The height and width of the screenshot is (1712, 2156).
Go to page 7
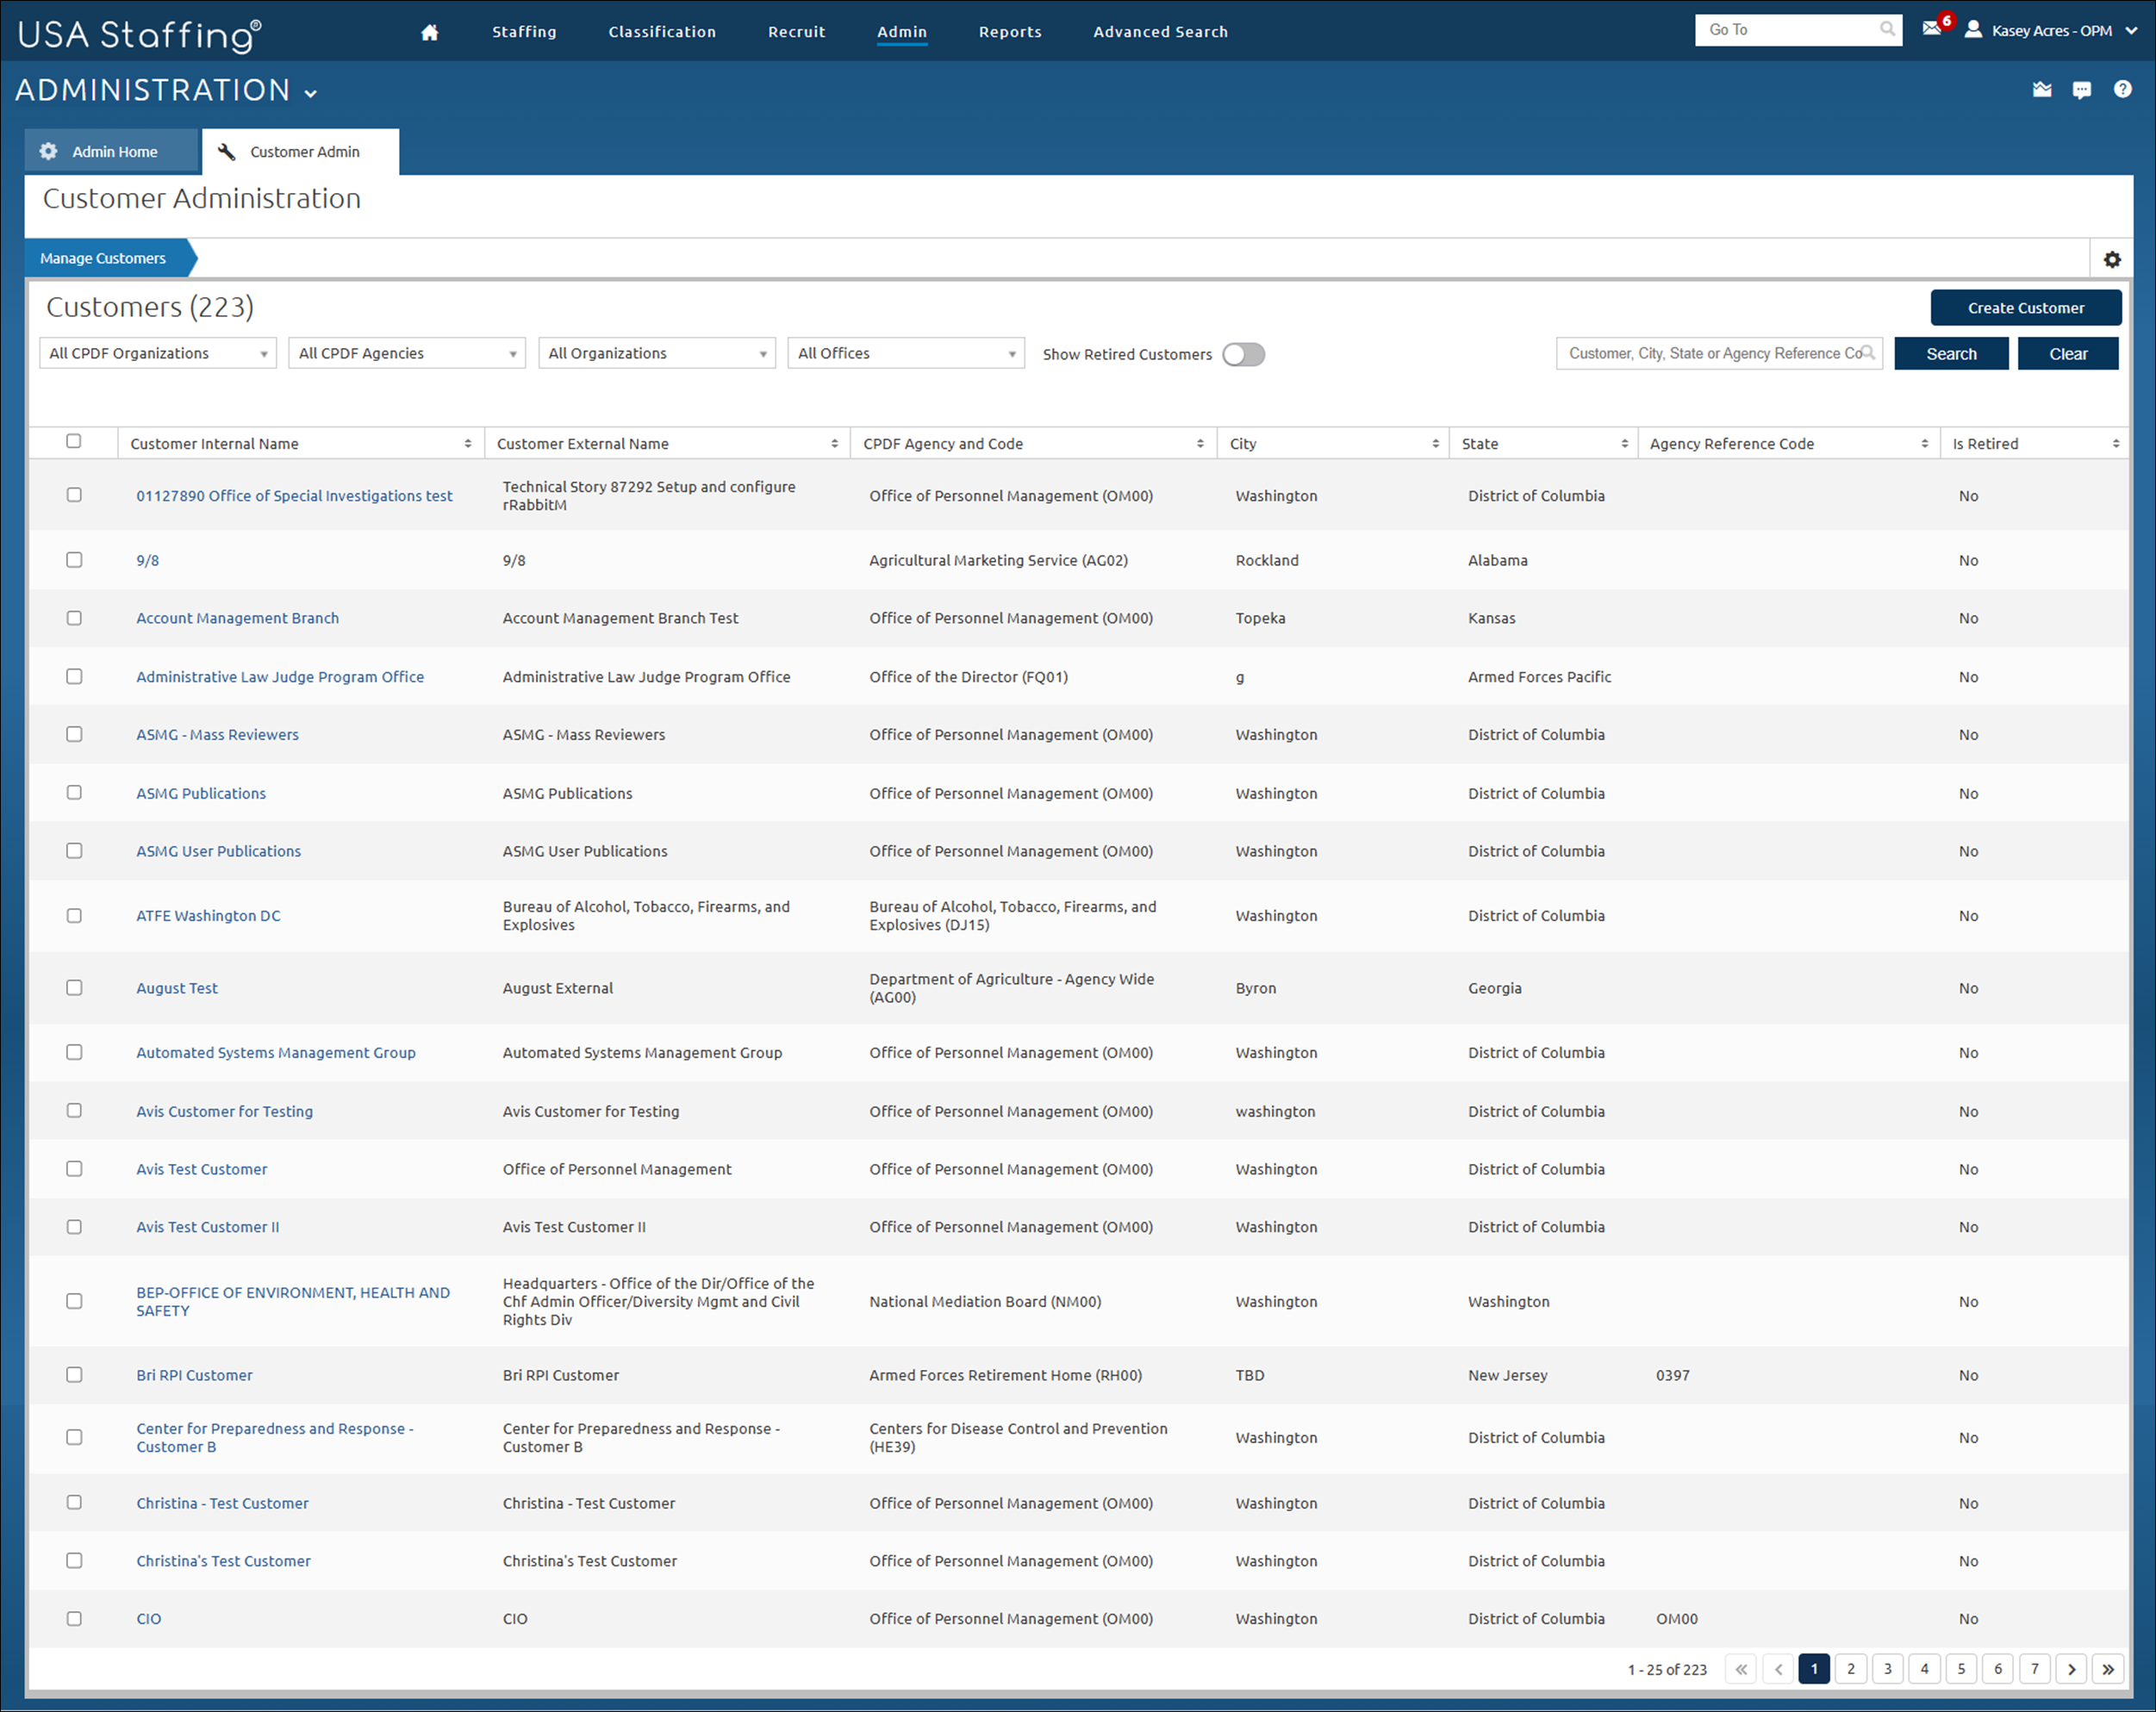point(2034,1669)
